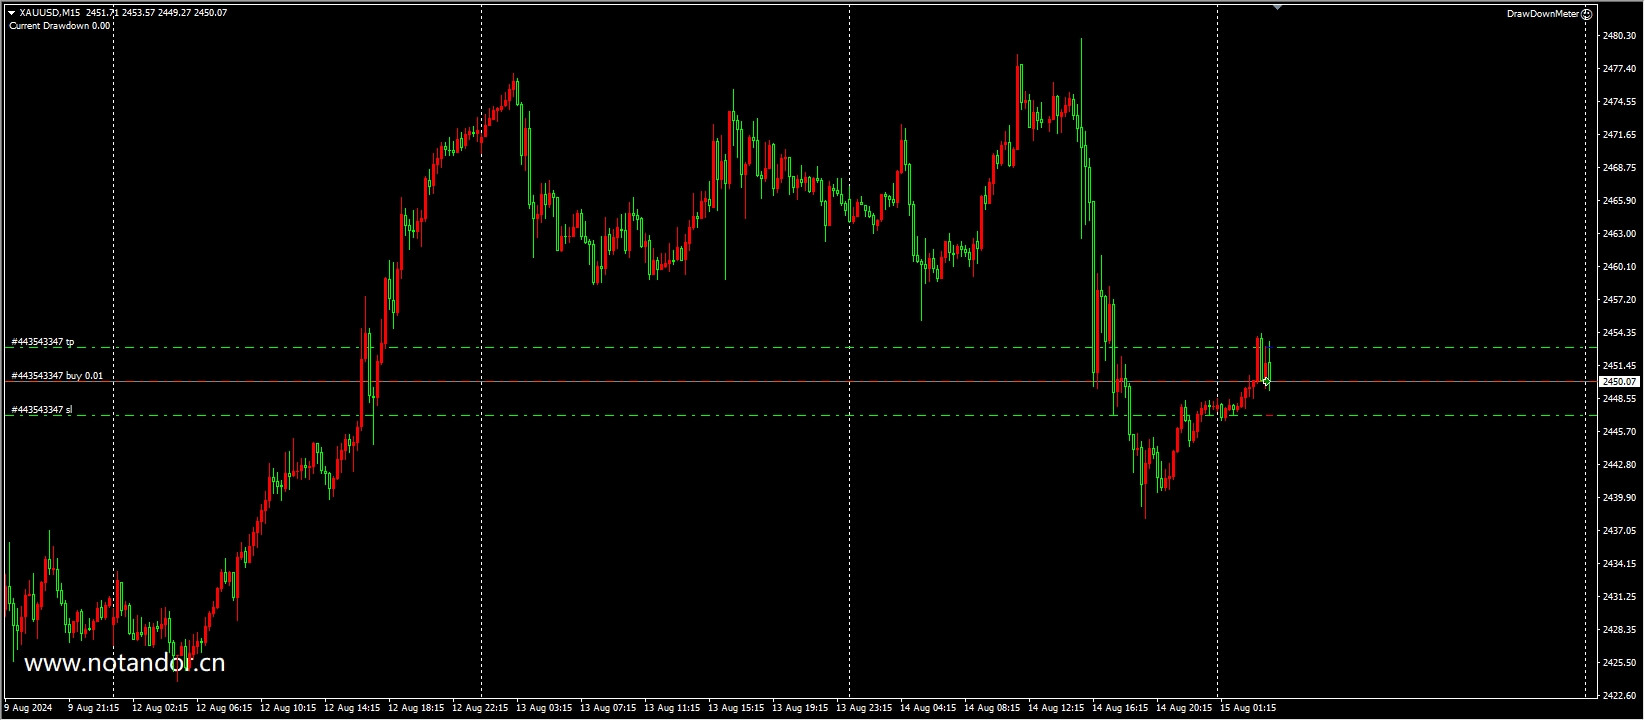Viewport: 1645px width, 721px height.
Task: Click the 2434.15 price axis label
Action: pyautogui.click(x=1619, y=564)
